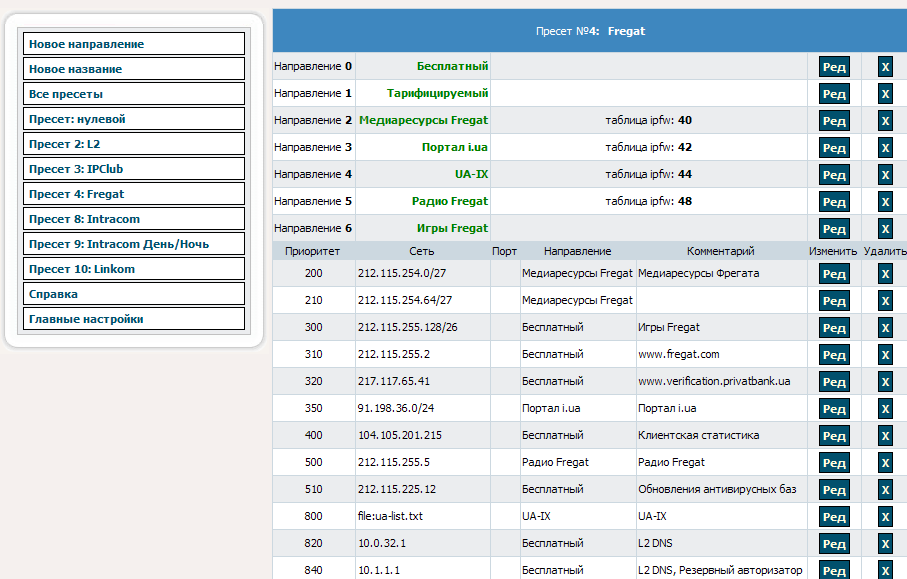Screen dimensions: 907x579
Task: Select the Сеть column header
Action: pos(422,251)
